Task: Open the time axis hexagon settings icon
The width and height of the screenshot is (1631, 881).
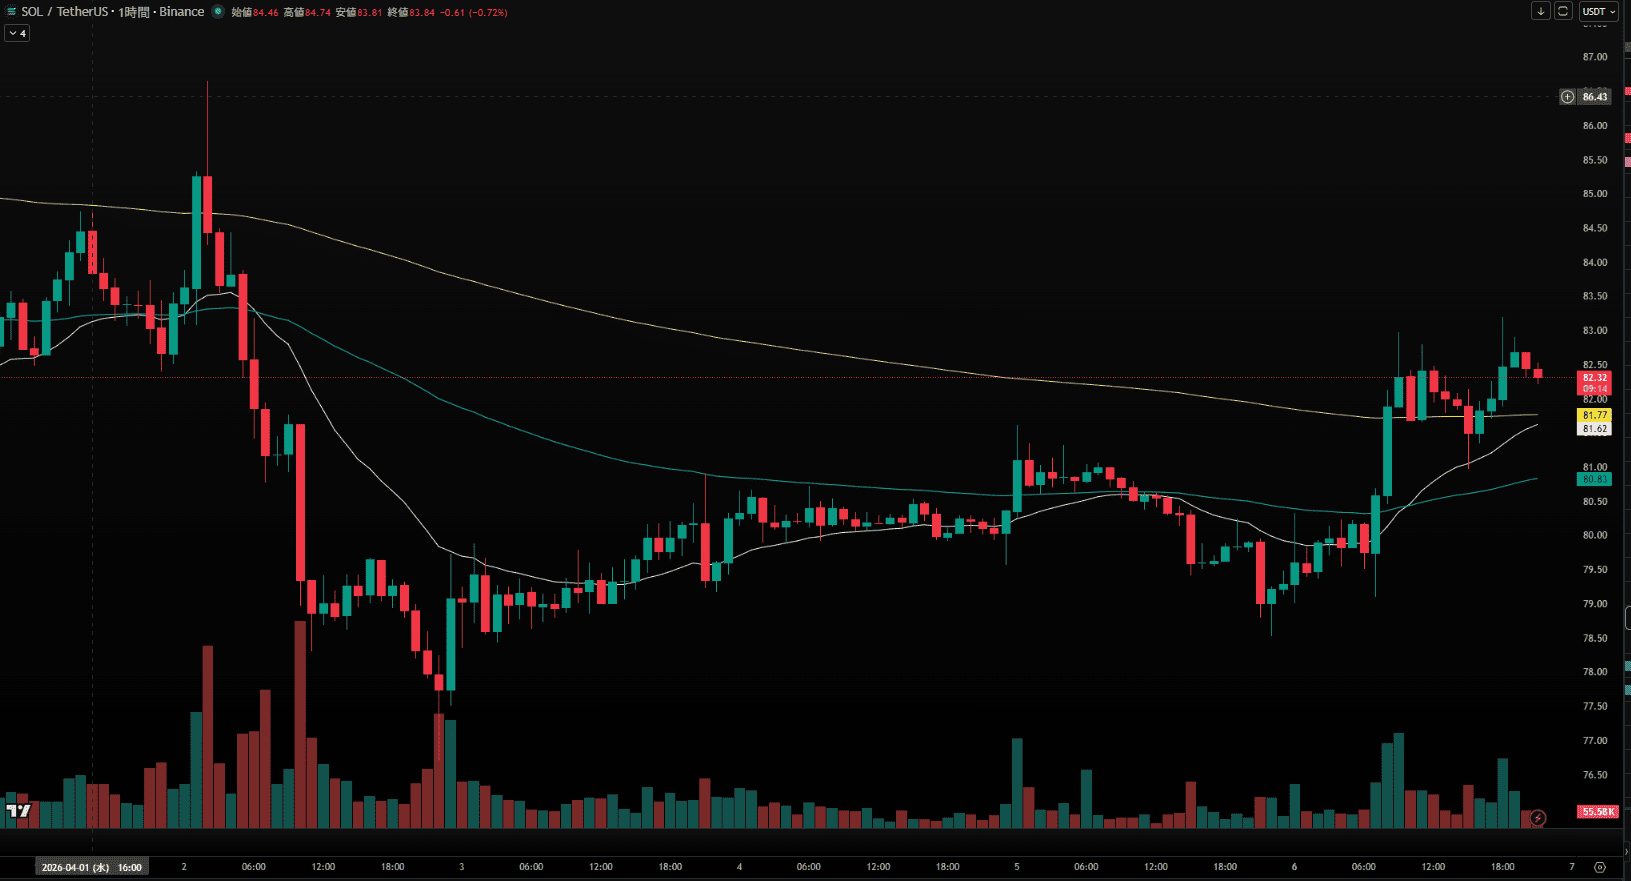Action: point(1599,867)
